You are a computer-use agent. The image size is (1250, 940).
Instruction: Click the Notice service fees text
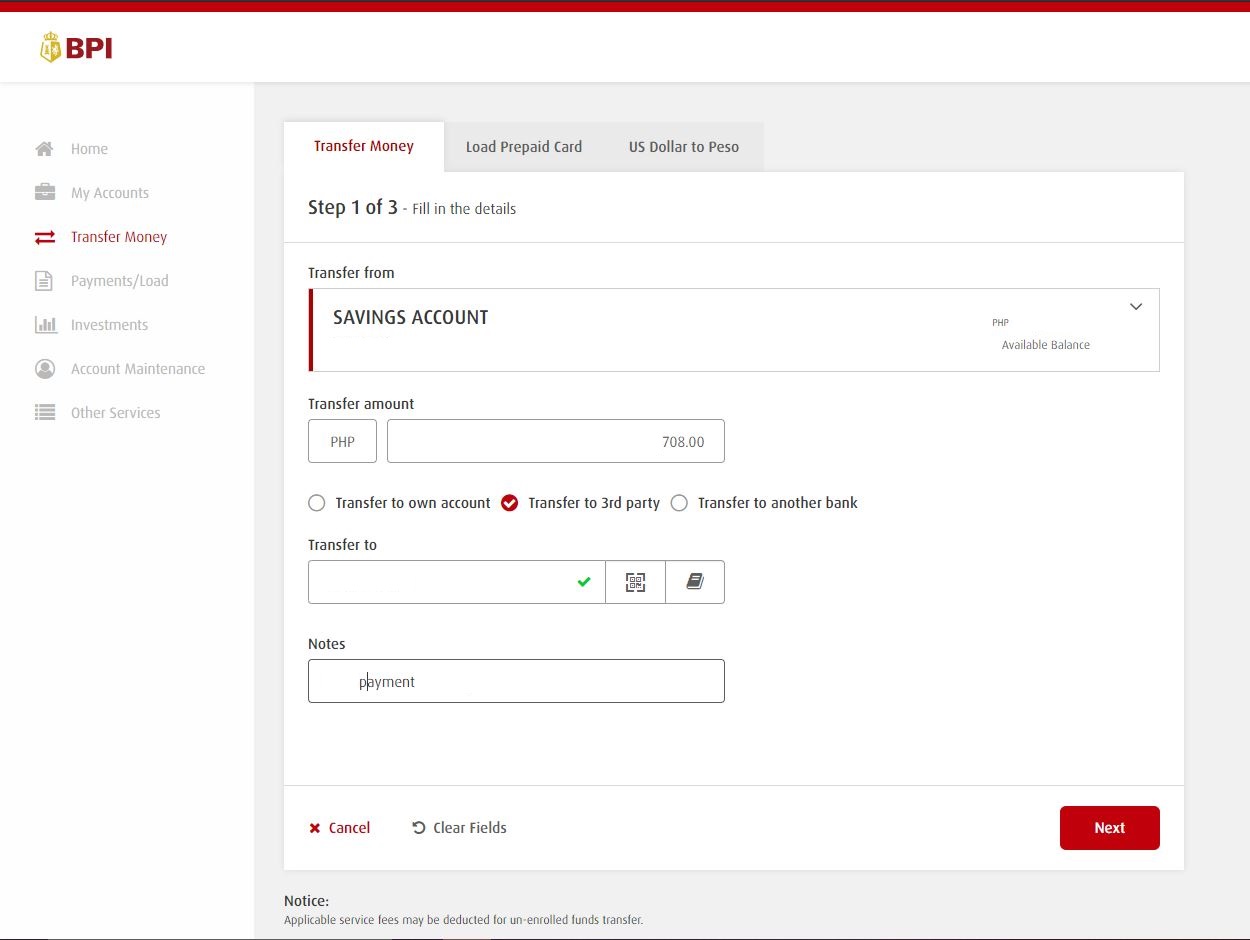pyautogui.click(x=463, y=920)
